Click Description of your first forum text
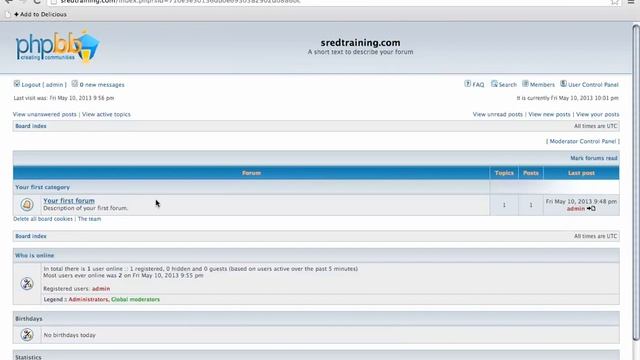 86,208
